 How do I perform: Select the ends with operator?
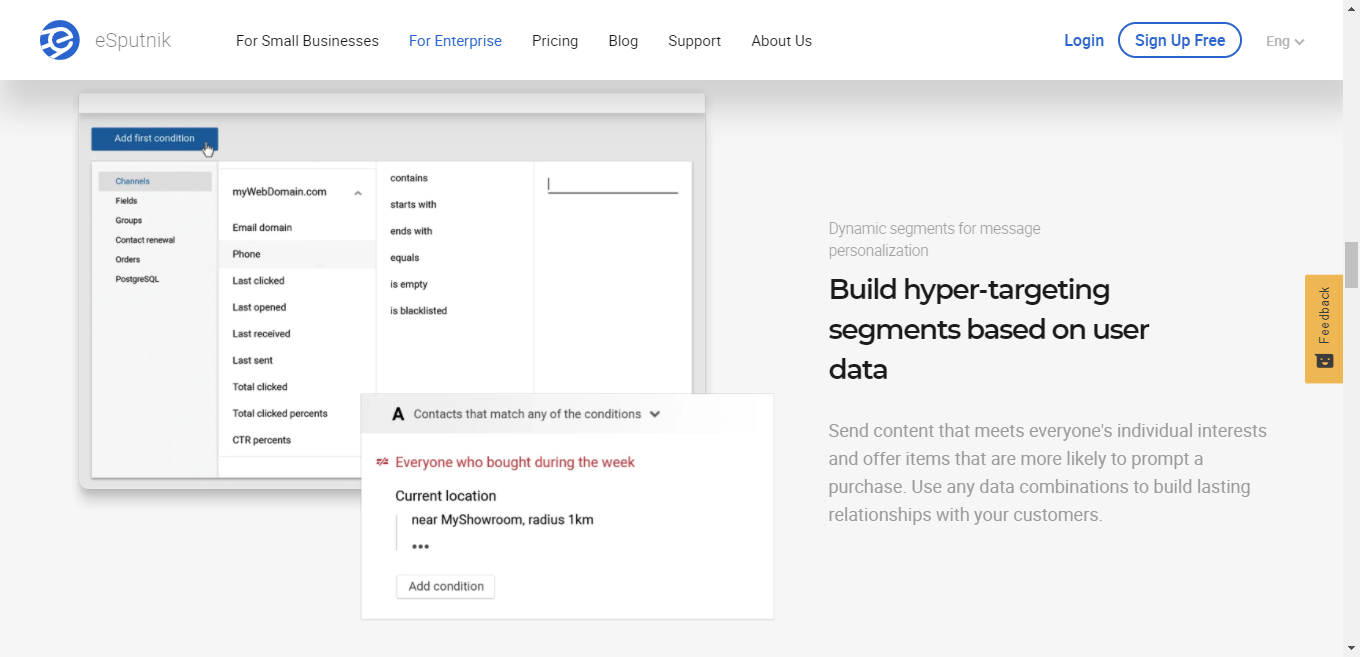(411, 231)
